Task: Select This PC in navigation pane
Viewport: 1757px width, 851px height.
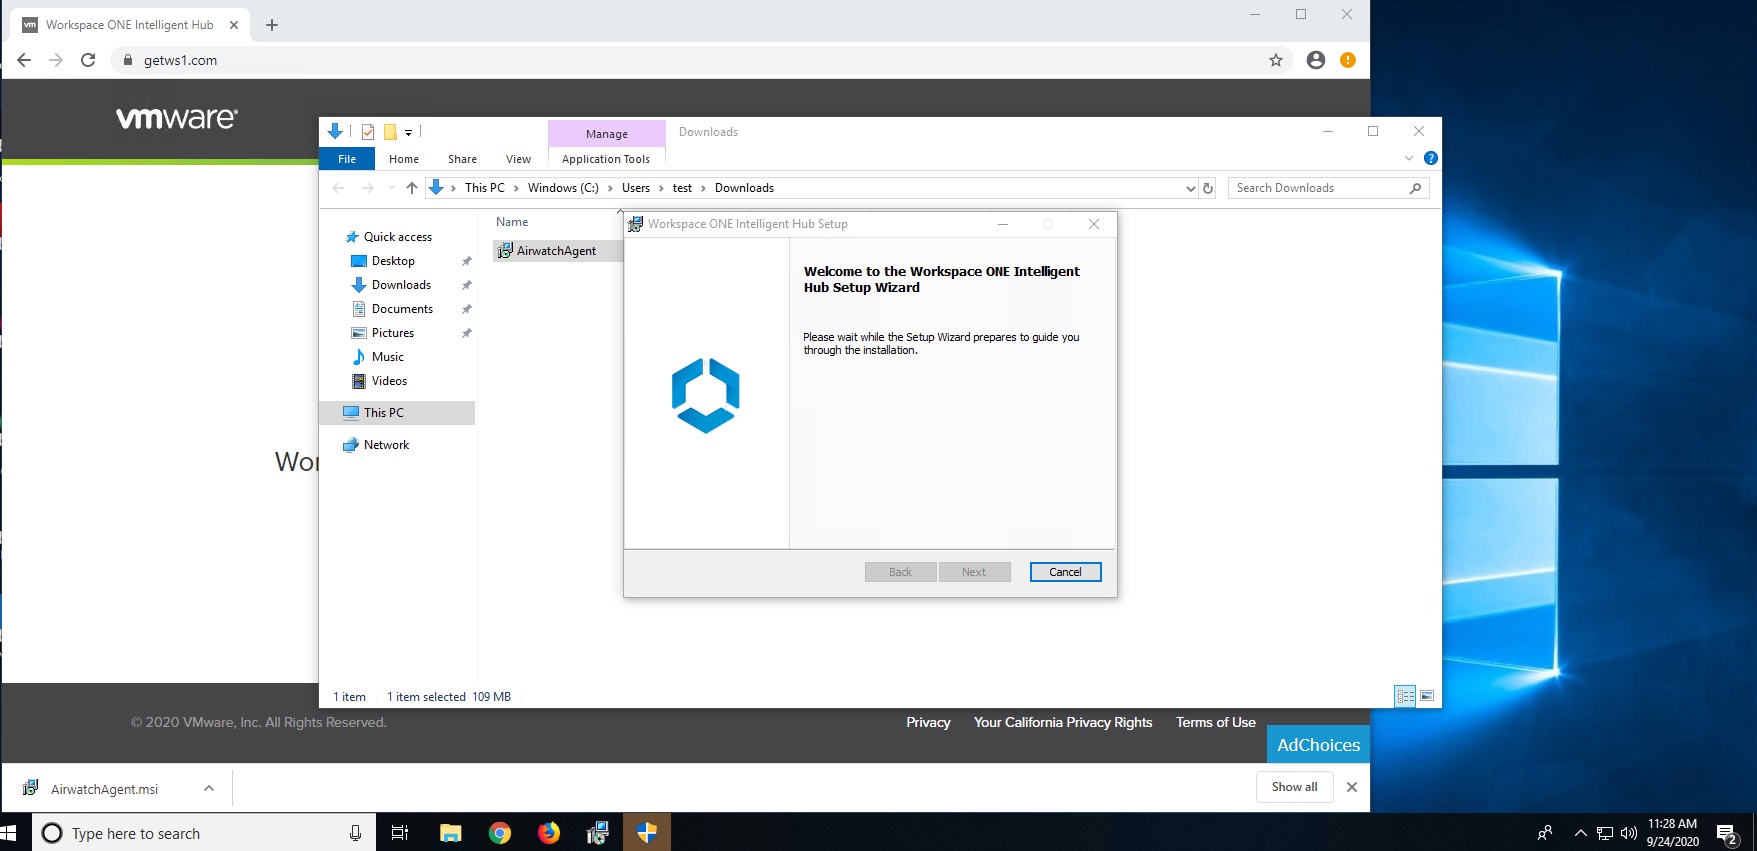Action: (x=397, y=413)
